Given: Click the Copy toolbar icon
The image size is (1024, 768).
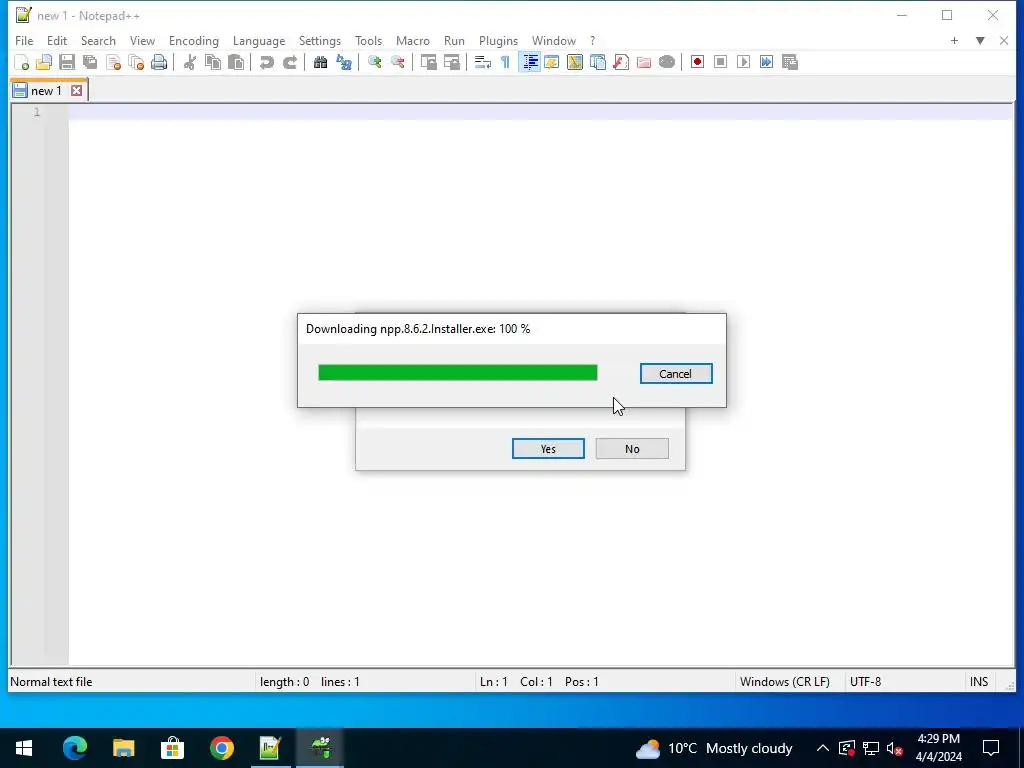Looking at the screenshot, I should click(x=213, y=62).
